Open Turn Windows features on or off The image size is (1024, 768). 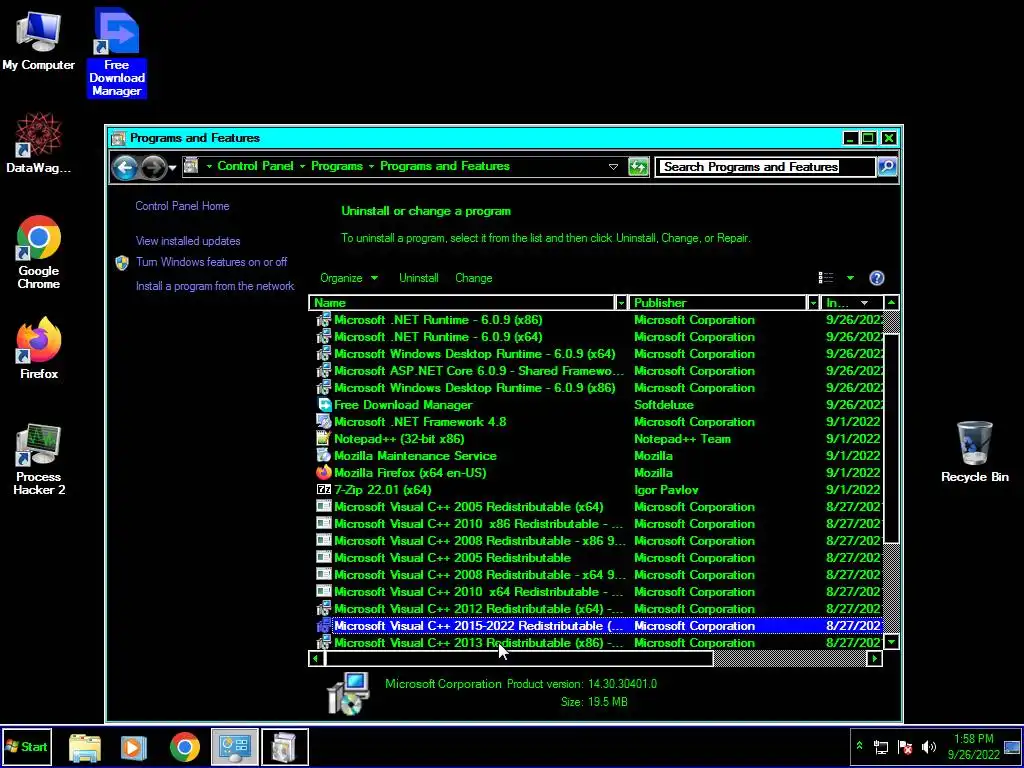[x=212, y=262]
